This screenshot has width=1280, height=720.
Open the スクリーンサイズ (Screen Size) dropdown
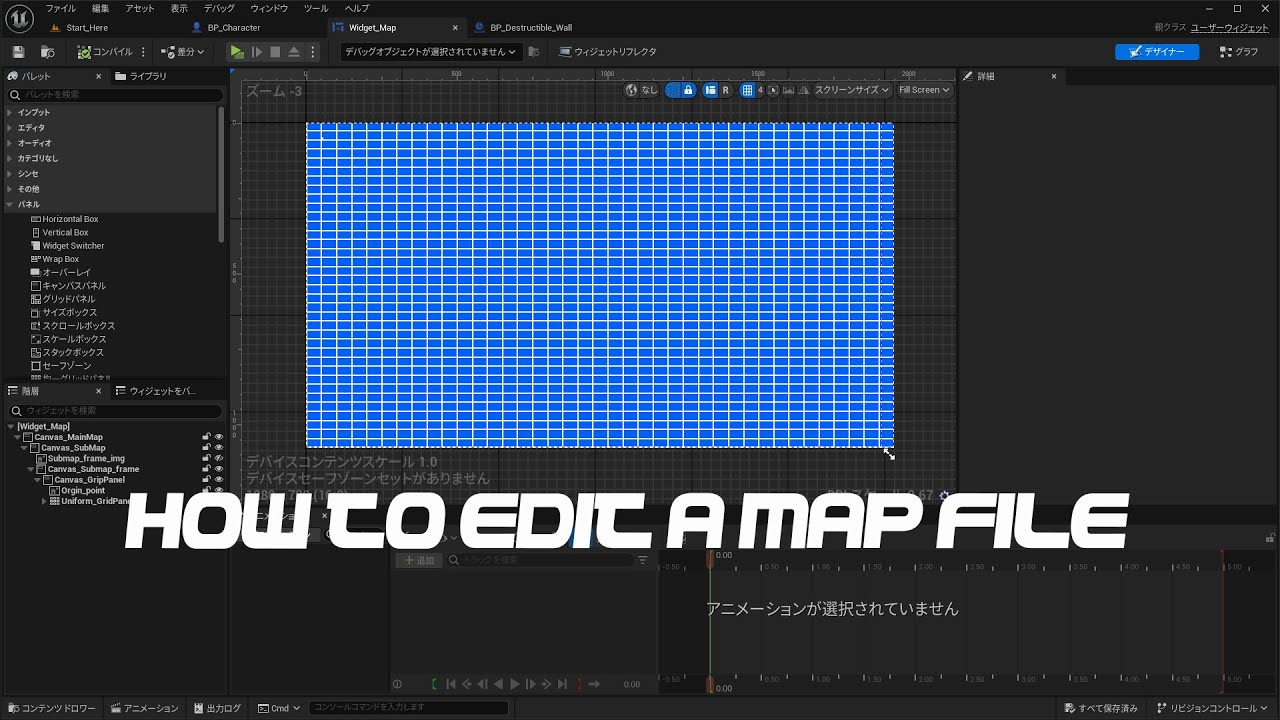click(852, 90)
